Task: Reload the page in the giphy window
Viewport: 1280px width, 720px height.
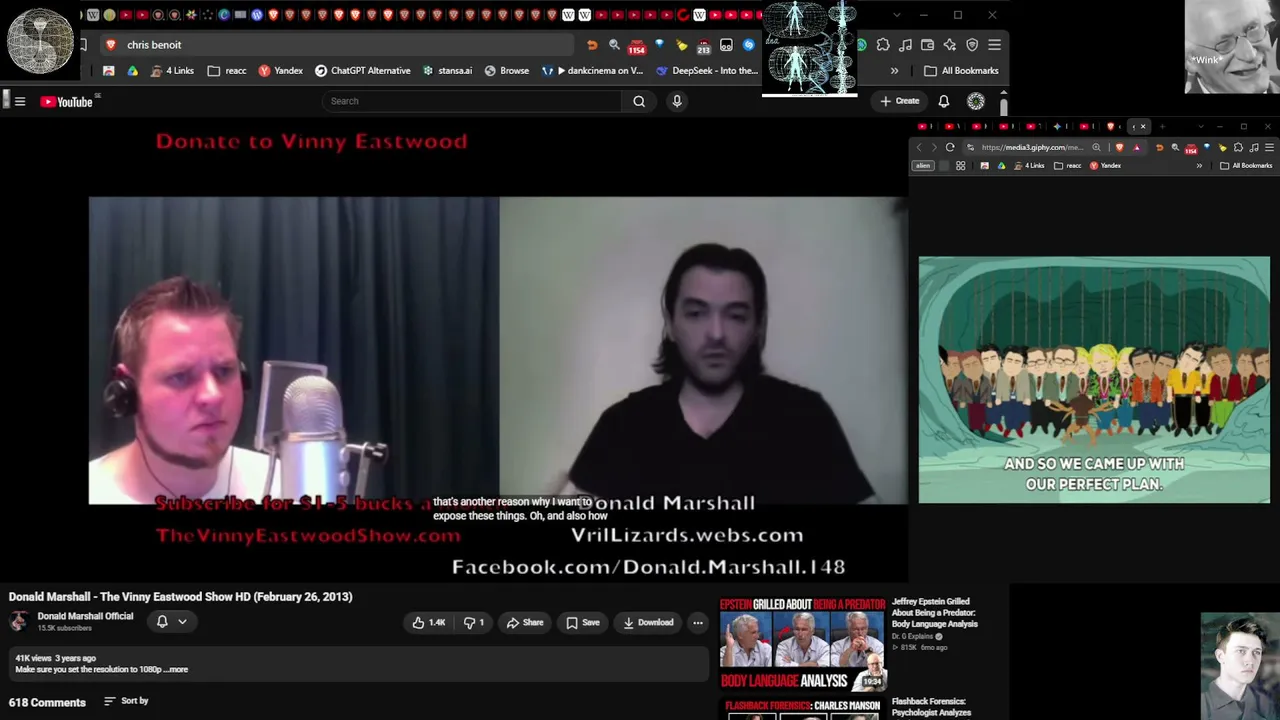Action: pyautogui.click(x=950, y=148)
